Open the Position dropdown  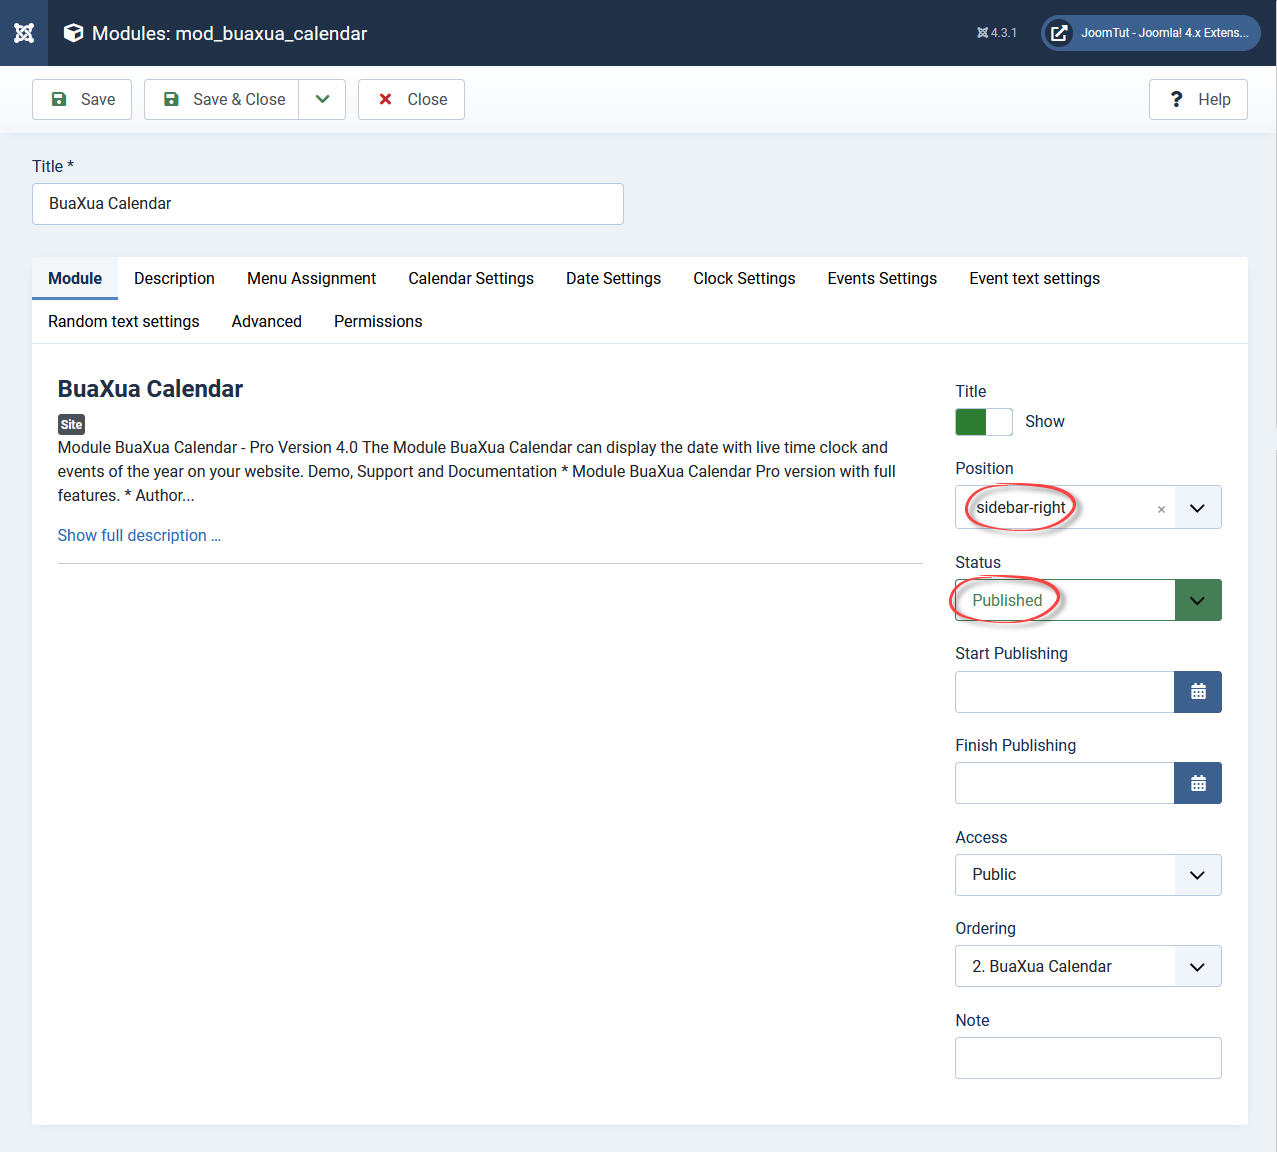(x=1198, y=508)
